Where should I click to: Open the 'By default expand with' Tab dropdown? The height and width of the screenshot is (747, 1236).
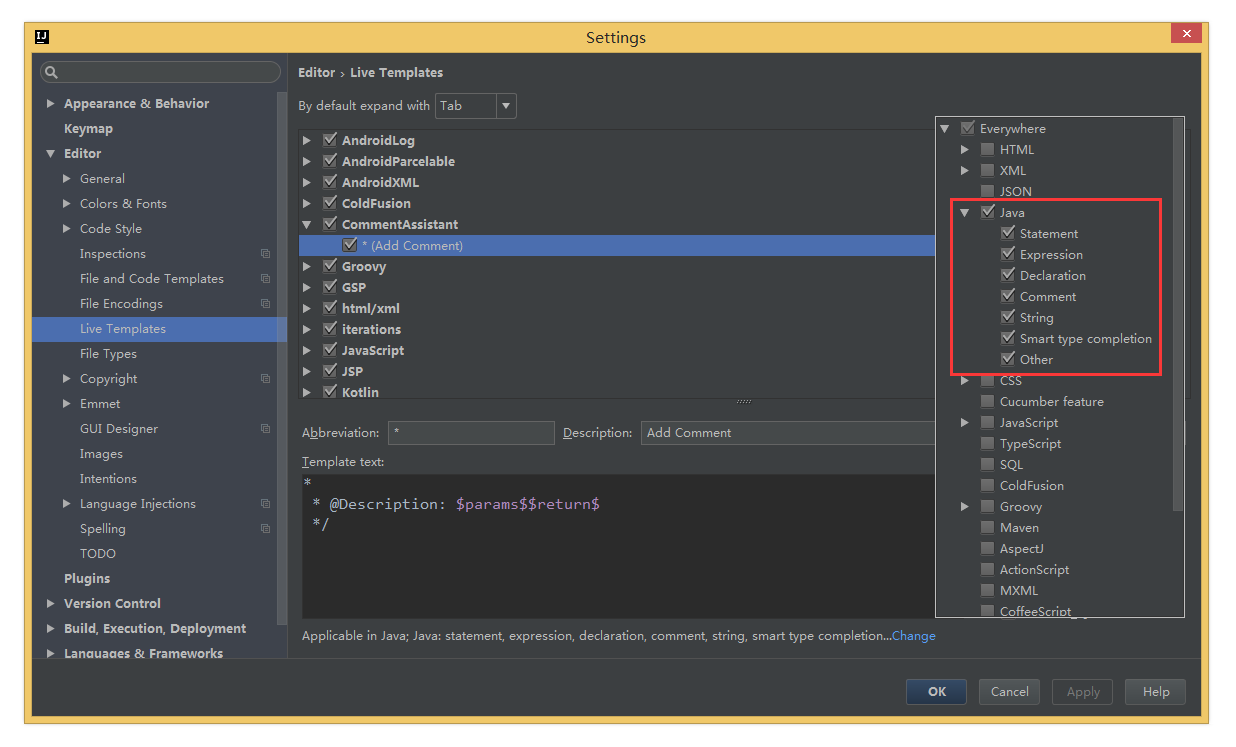coord(476,106)
